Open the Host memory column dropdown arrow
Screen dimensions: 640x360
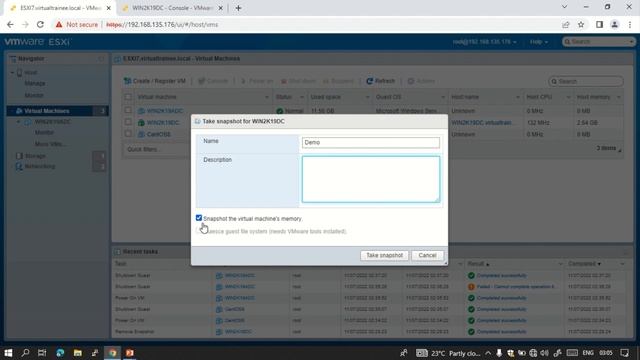coord(618,97)
